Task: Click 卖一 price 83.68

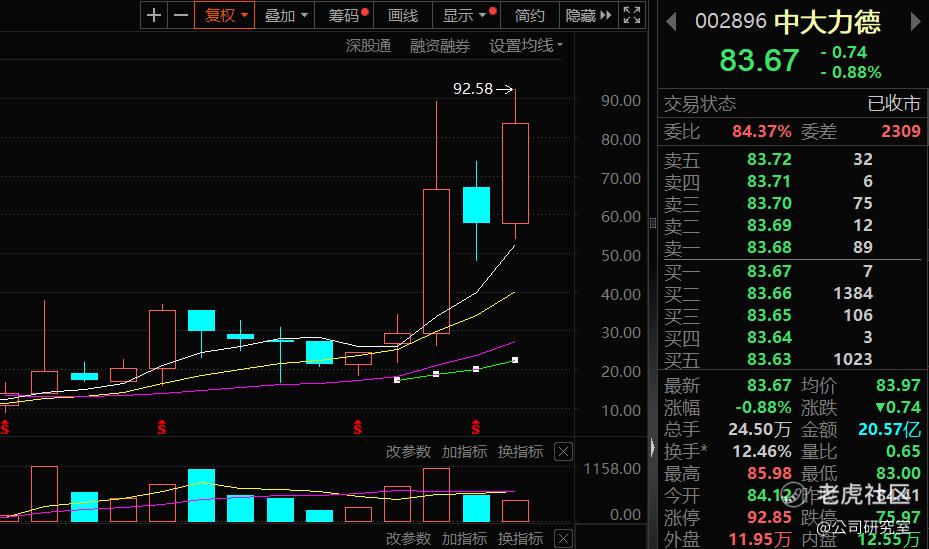Action: pyautogui.click(x=769, y=247)
